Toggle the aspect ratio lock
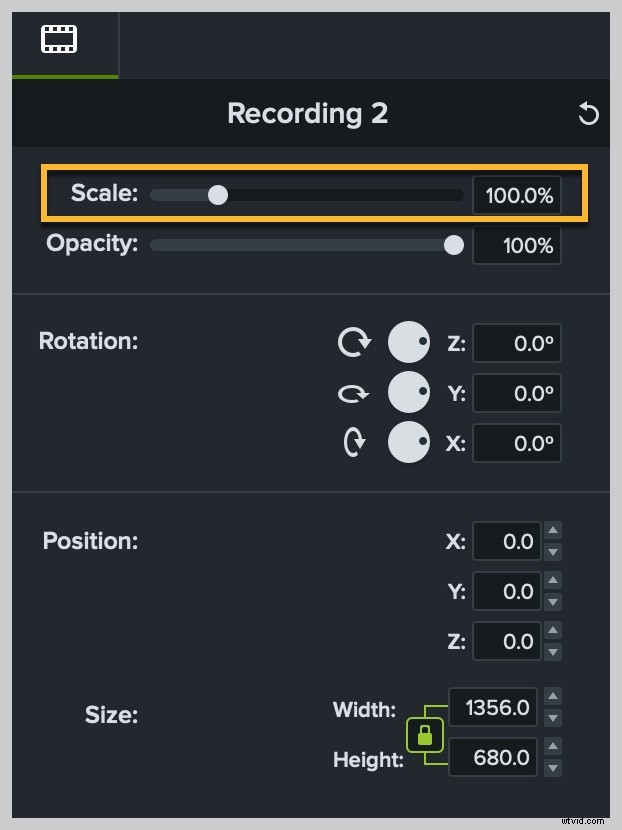The image size is (622, 830). click(x=424, y=733)
